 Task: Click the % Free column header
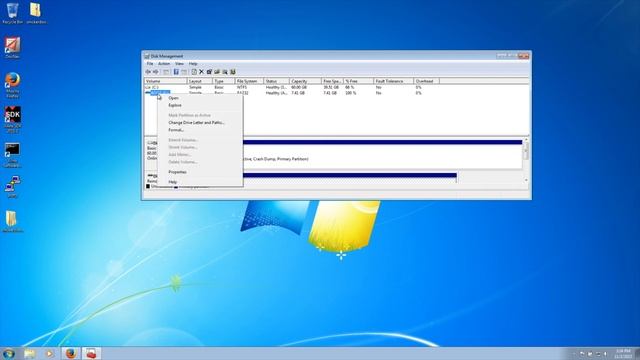pos(358,81)
